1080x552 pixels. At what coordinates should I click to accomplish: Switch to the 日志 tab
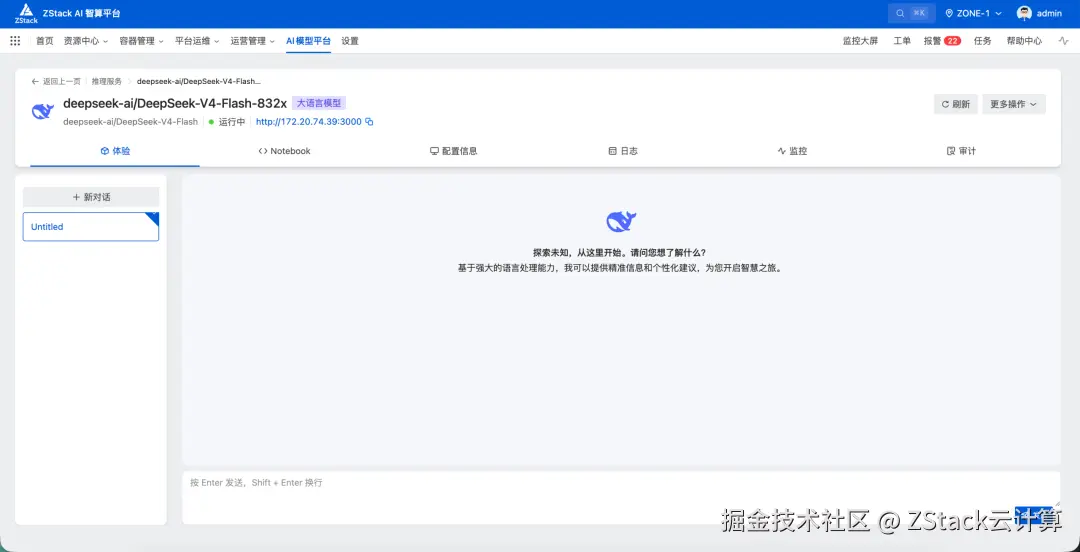coord(623,151)
